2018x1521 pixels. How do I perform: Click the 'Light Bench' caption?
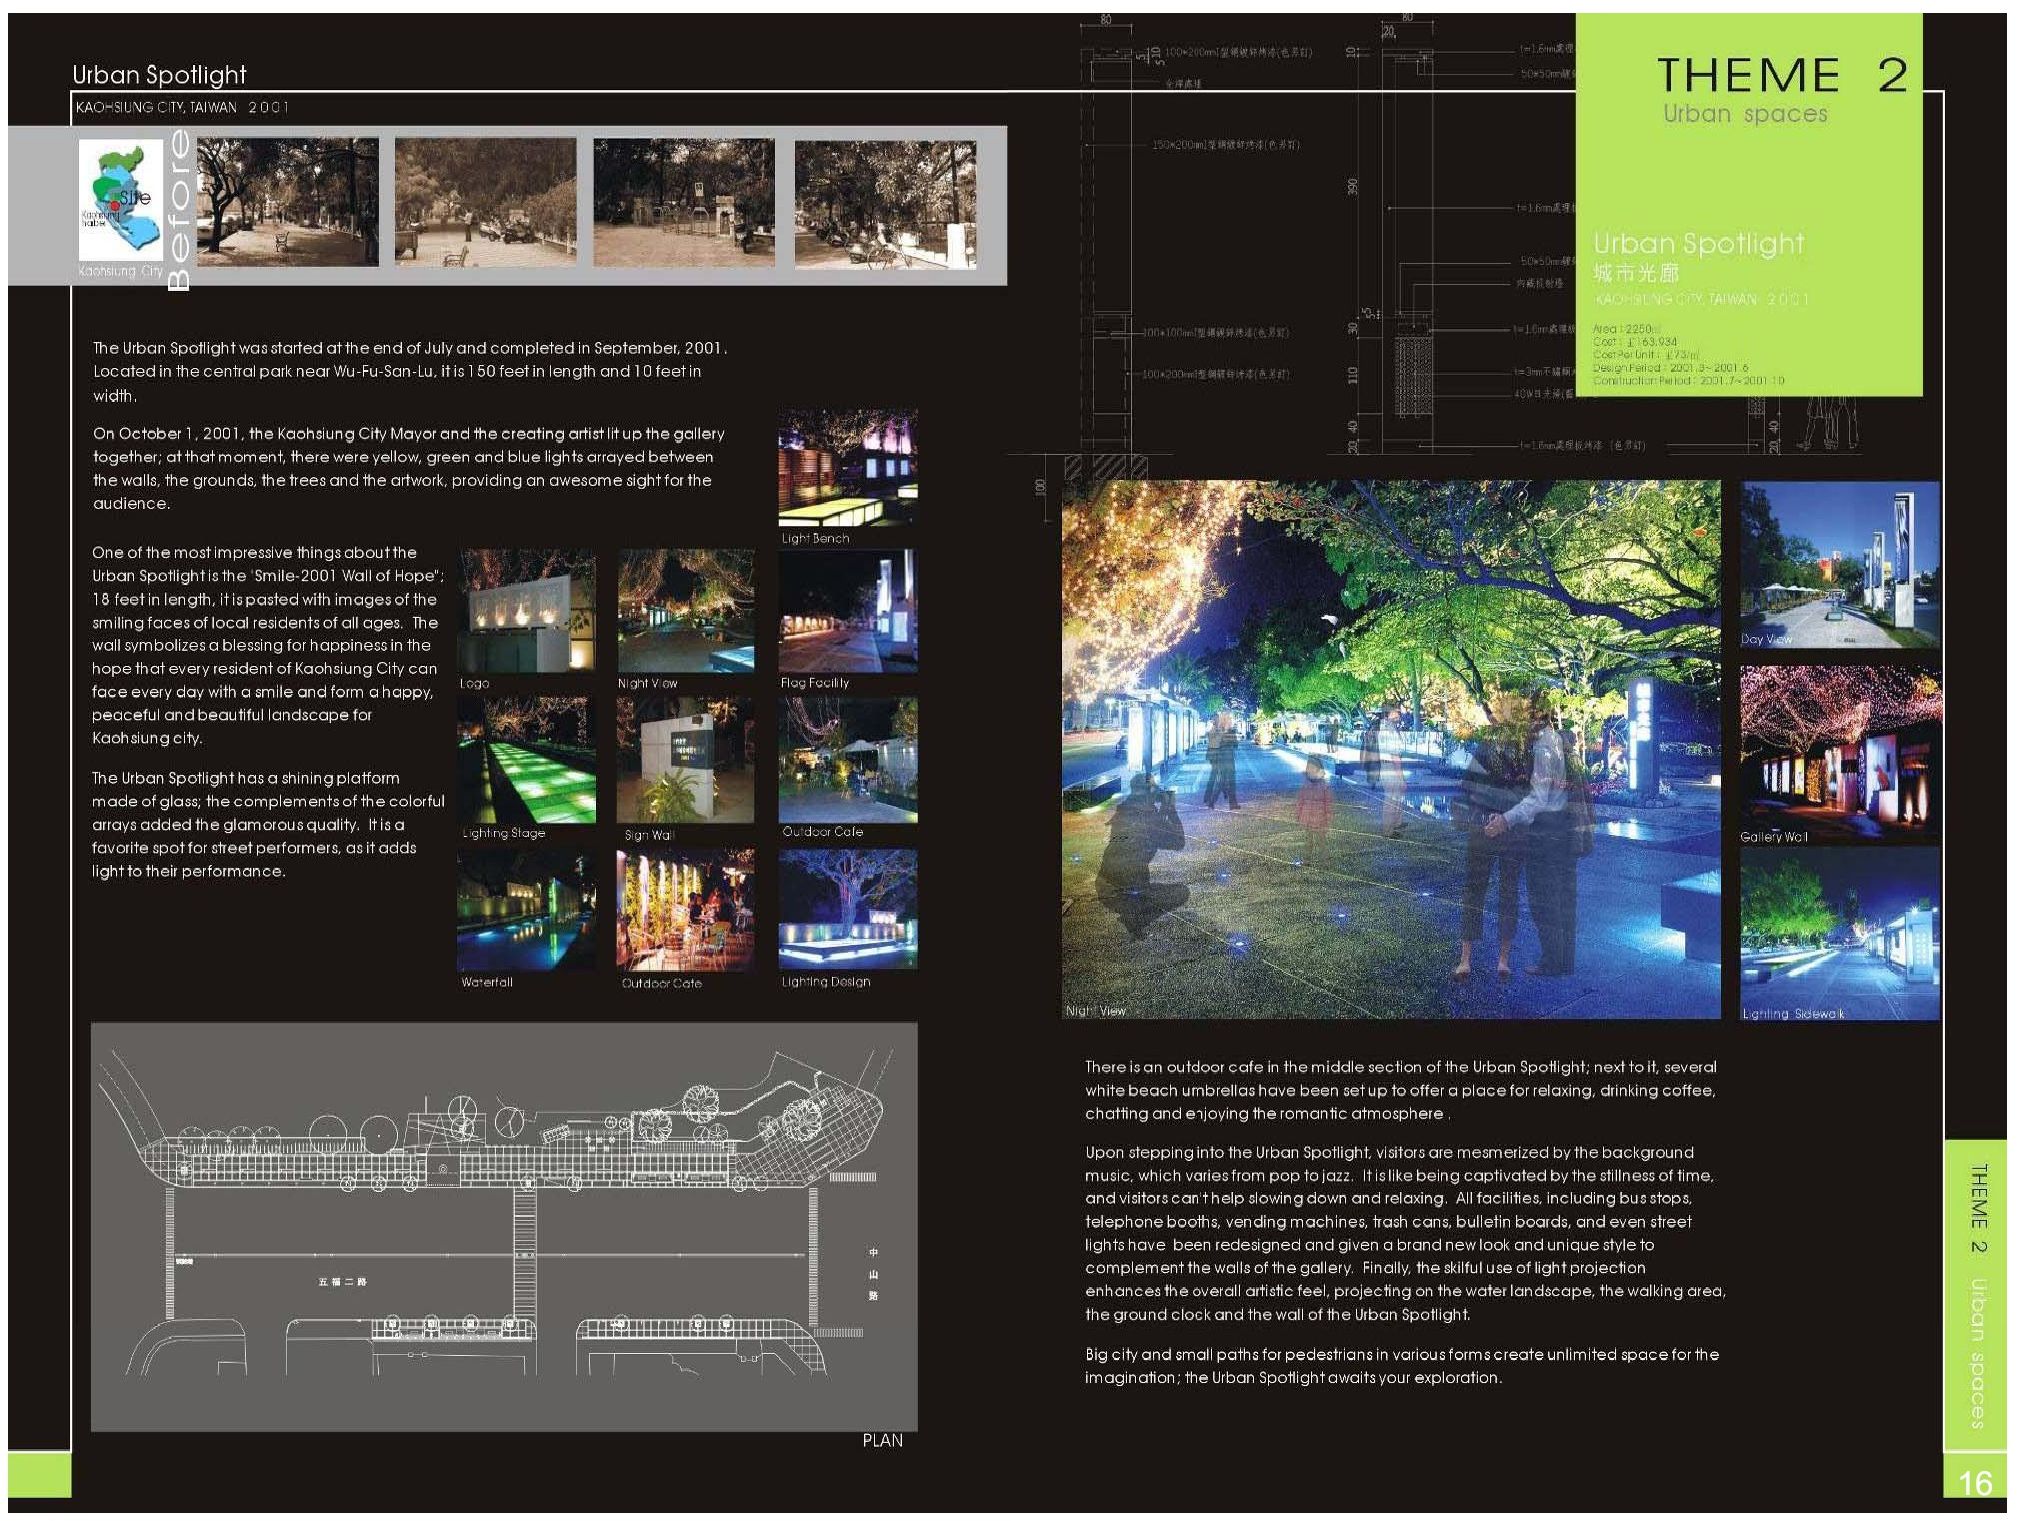[815, 538]
